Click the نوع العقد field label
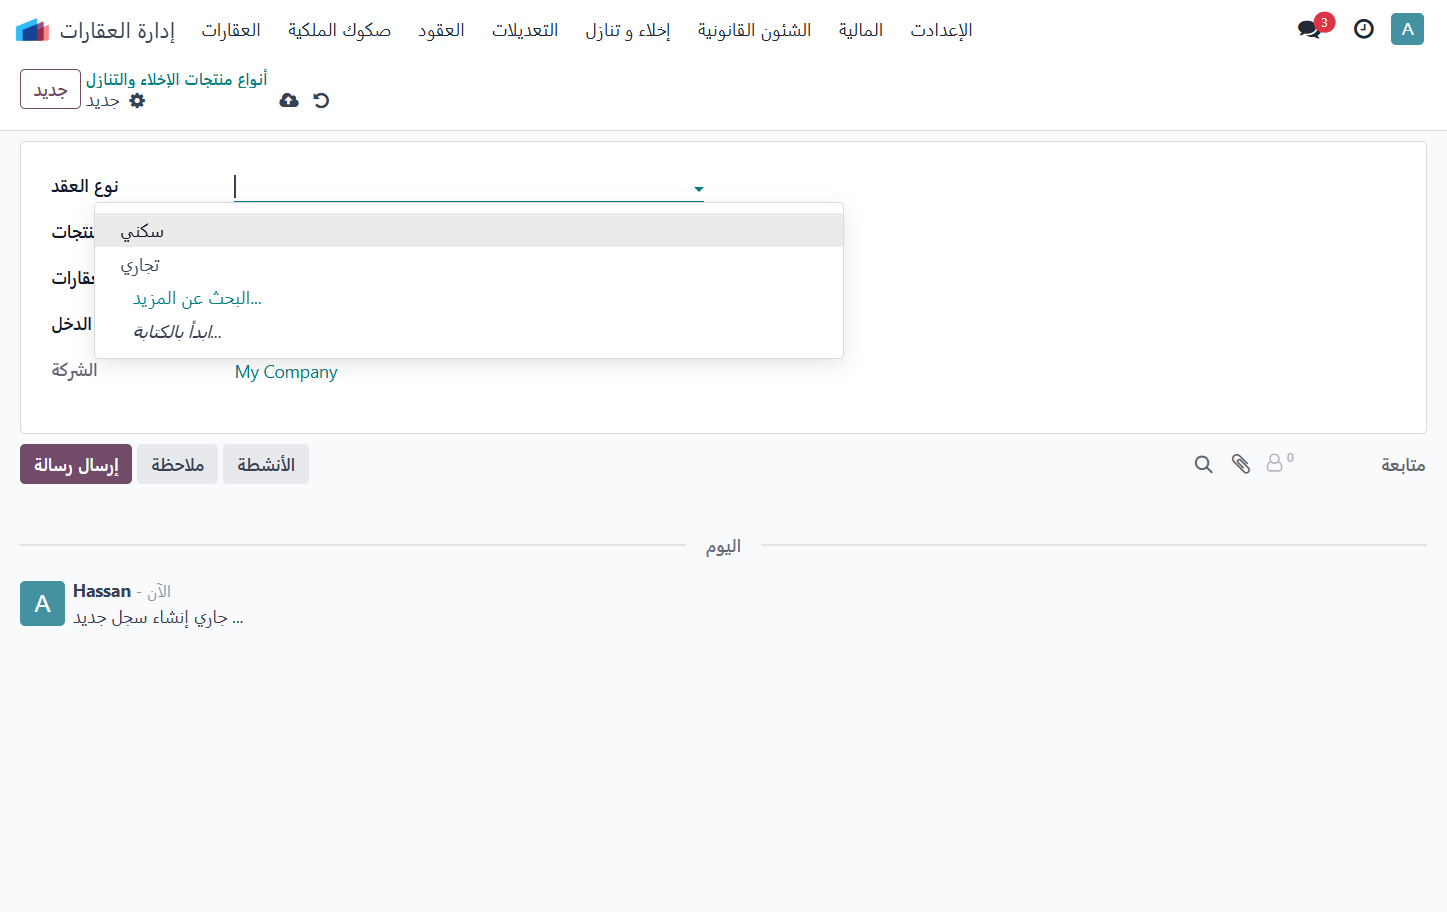 (85, 186)
